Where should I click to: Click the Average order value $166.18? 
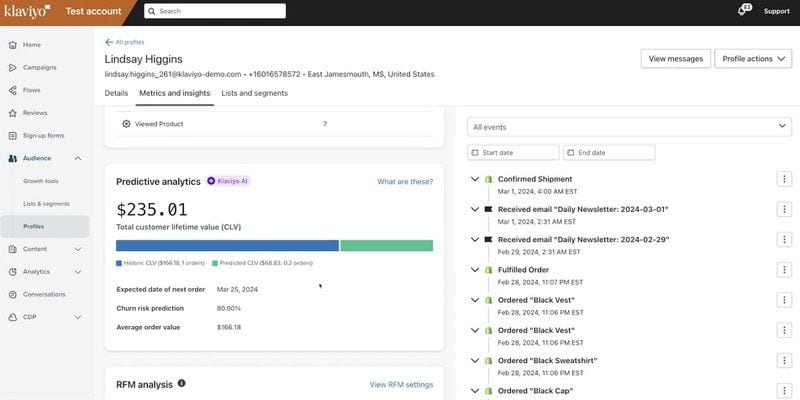229,328
